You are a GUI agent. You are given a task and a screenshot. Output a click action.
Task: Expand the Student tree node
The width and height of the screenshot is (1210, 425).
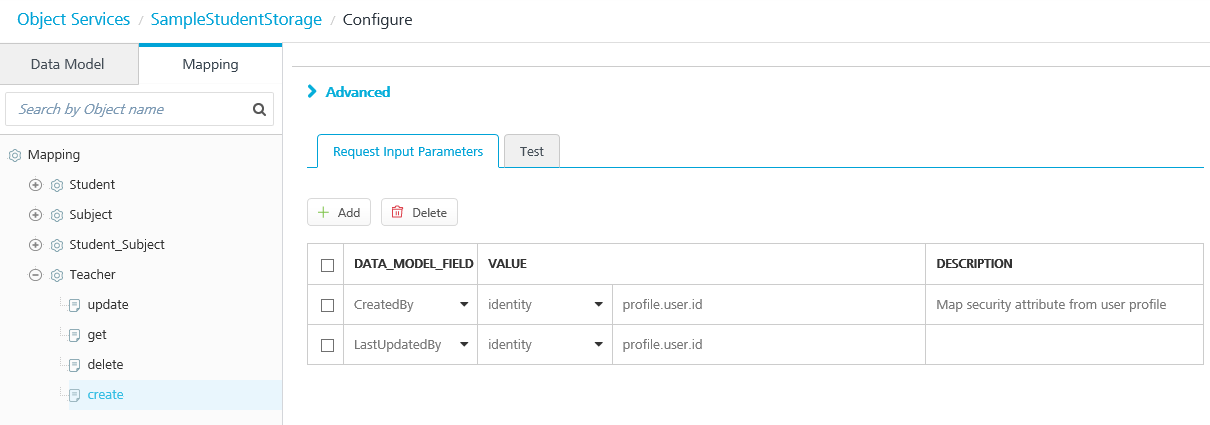click(x=36, y=185)
